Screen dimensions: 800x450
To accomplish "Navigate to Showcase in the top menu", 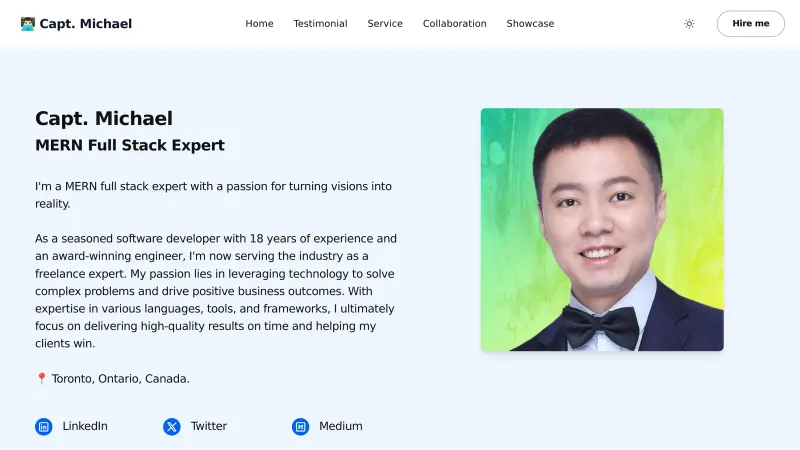I will coord(530,24).
